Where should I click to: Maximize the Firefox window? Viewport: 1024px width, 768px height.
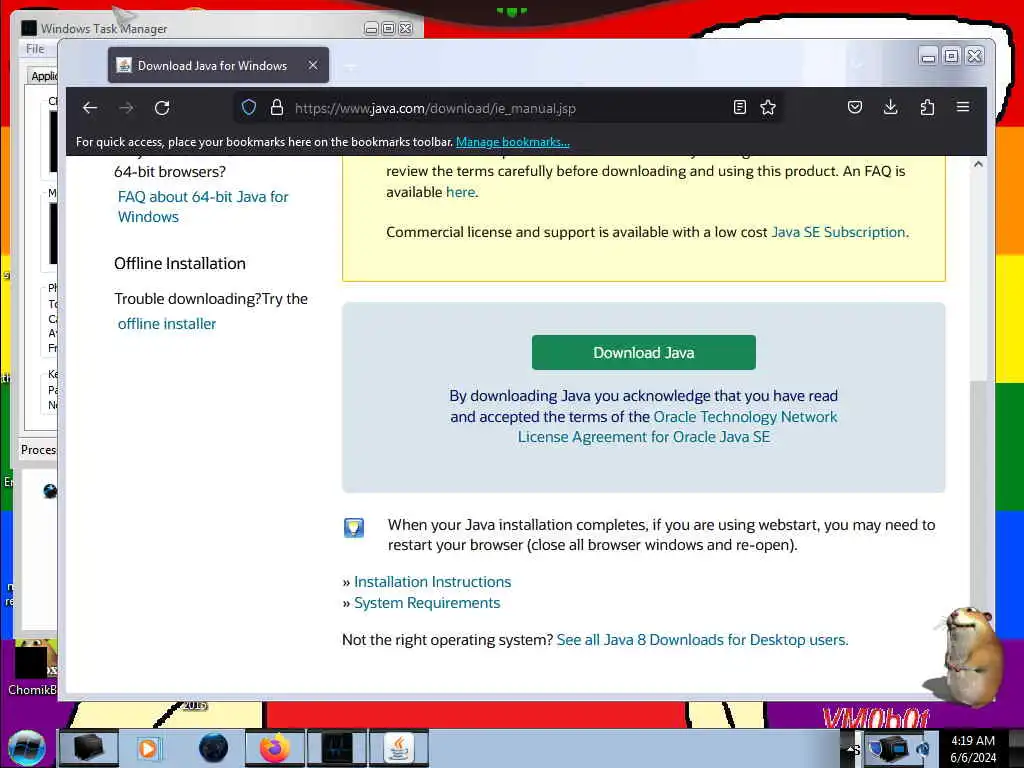pyautogui.click(x=952, y=57)
